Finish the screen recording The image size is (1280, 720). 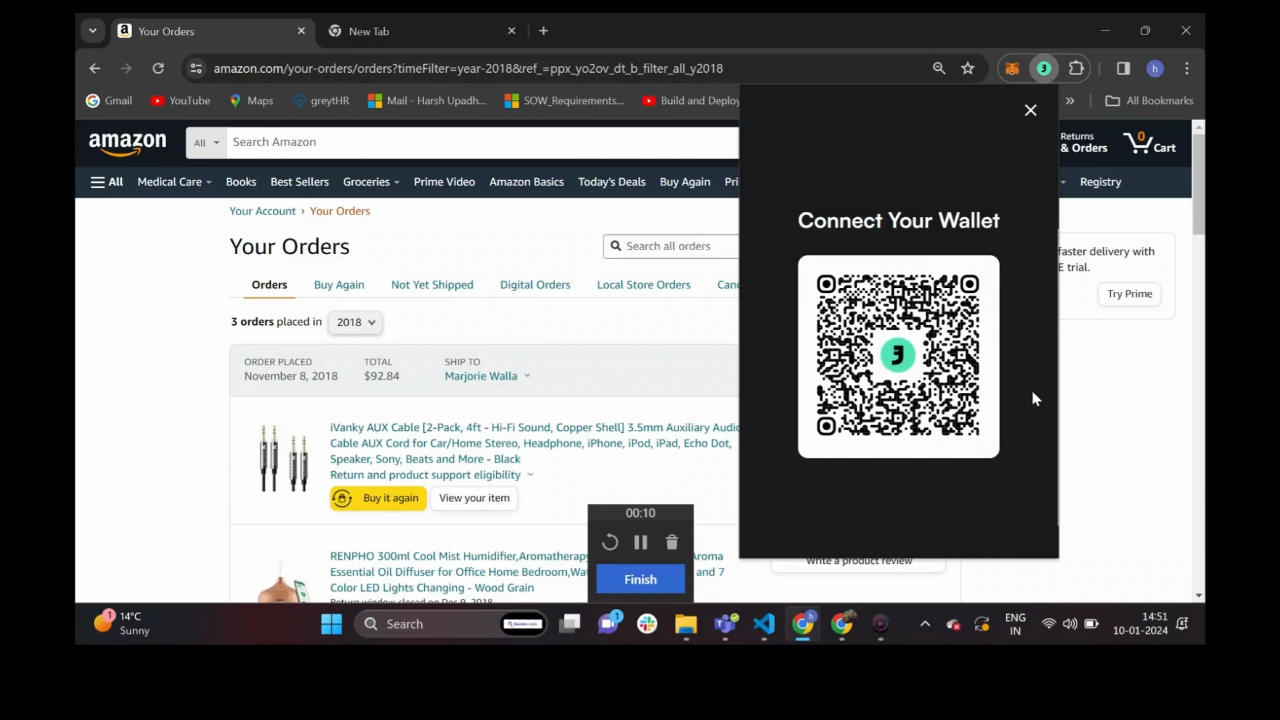click(x=640, y=579)
